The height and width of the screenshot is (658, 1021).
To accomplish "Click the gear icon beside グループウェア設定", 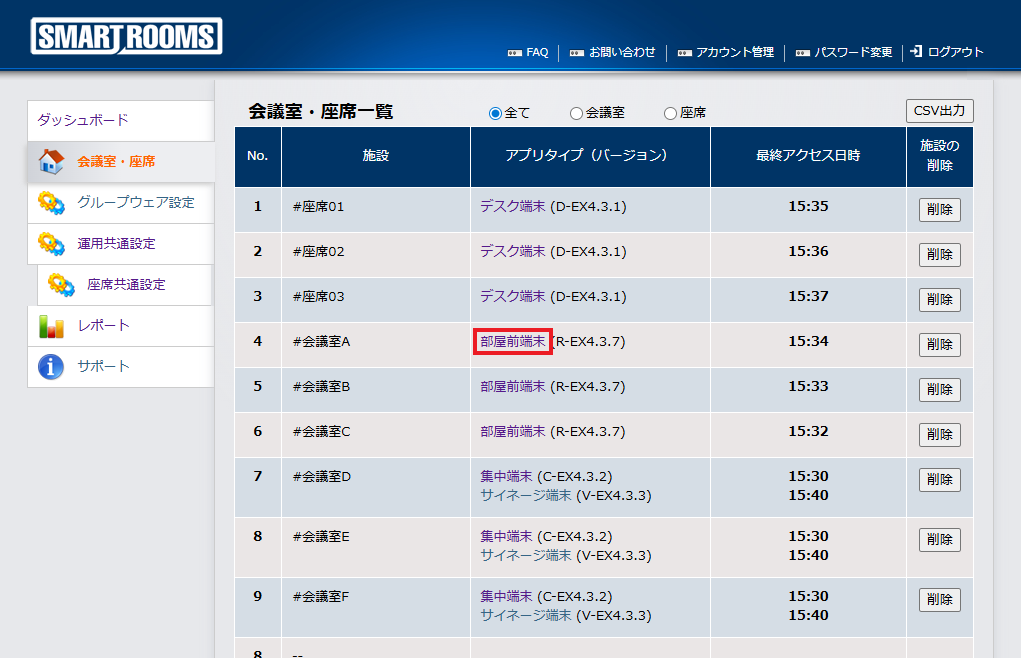I will 51,203.
